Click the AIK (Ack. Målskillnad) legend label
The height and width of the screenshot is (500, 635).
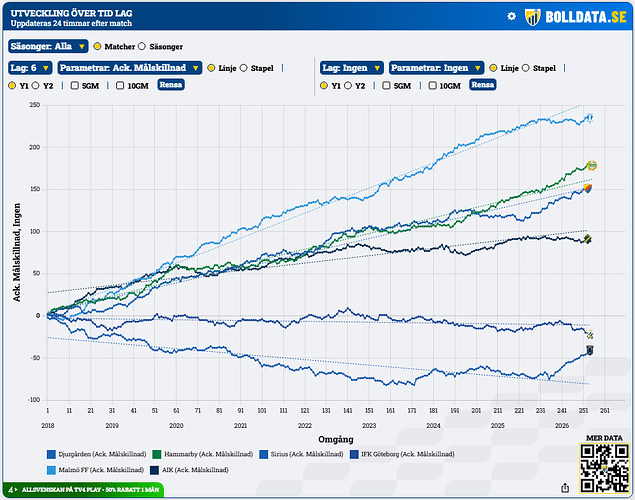pos(195,470)
